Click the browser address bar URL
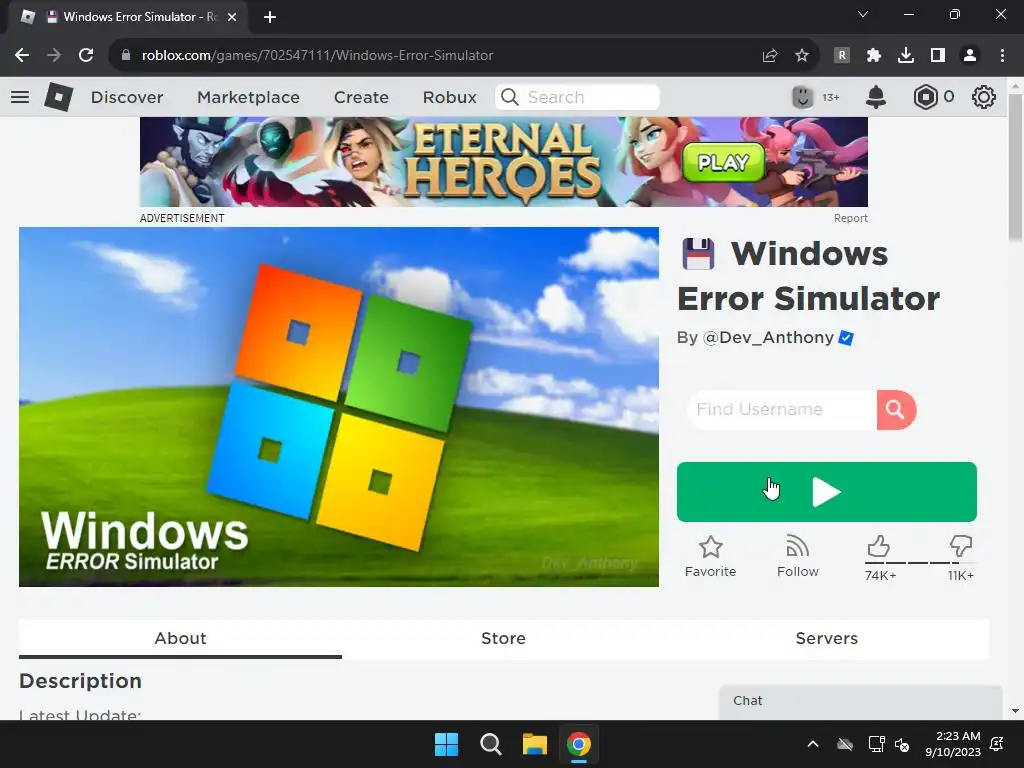 [317, 56]
